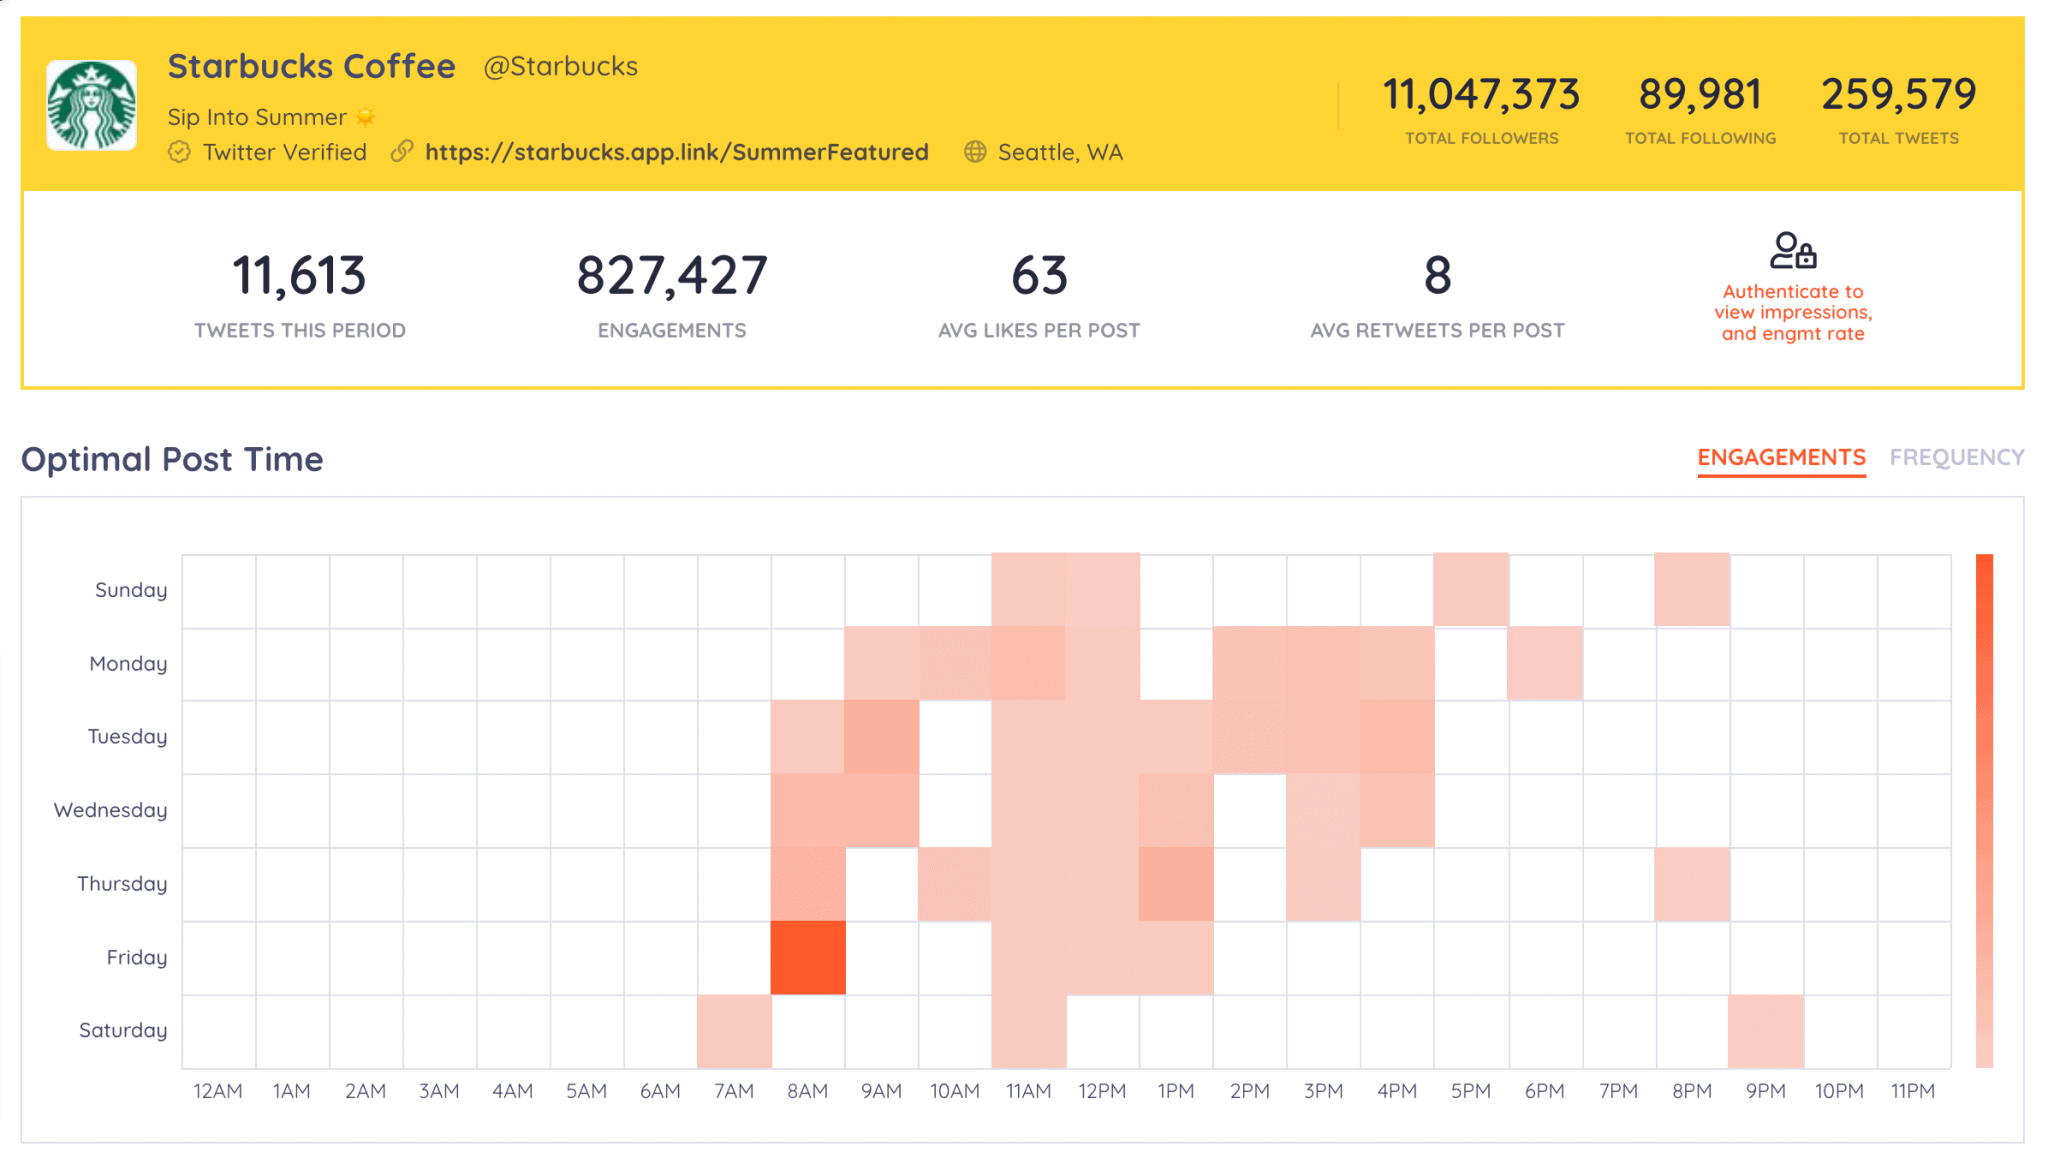Switch to the ENGAGEMENTS tab
Viewport: 2048px width, 1158px height.
1781,457
